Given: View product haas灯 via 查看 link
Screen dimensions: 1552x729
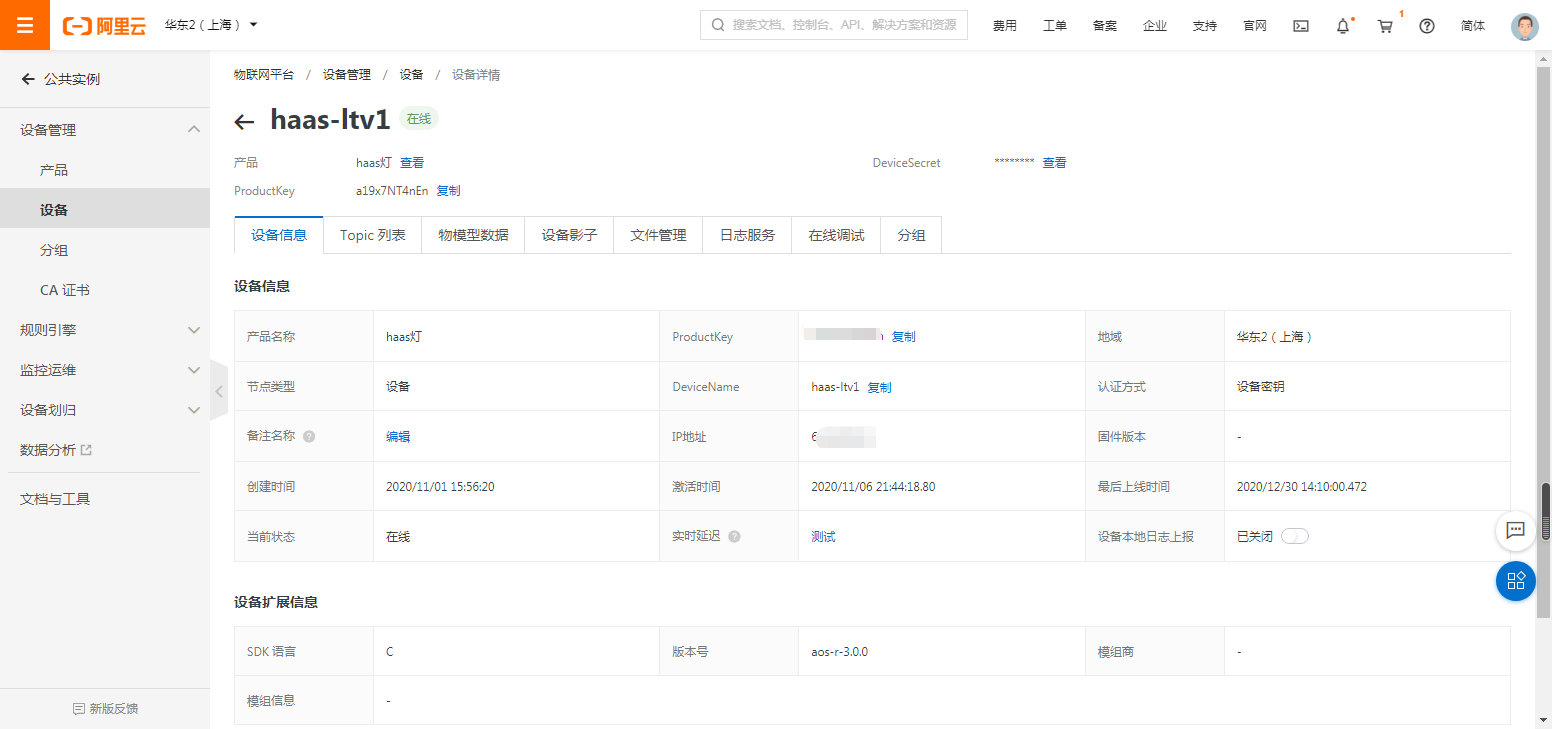Looking at the screenshot, I should click(x=412, y=163).
